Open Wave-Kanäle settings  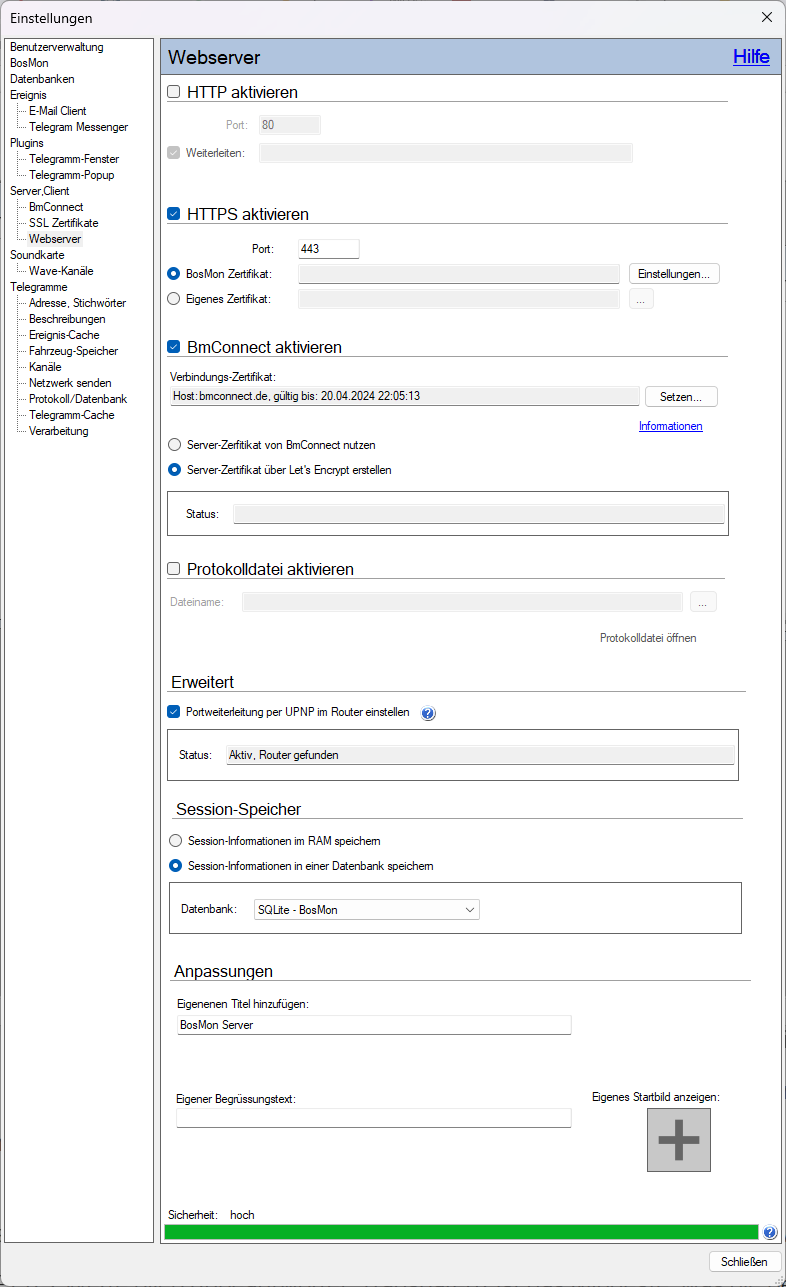[61, 271]
